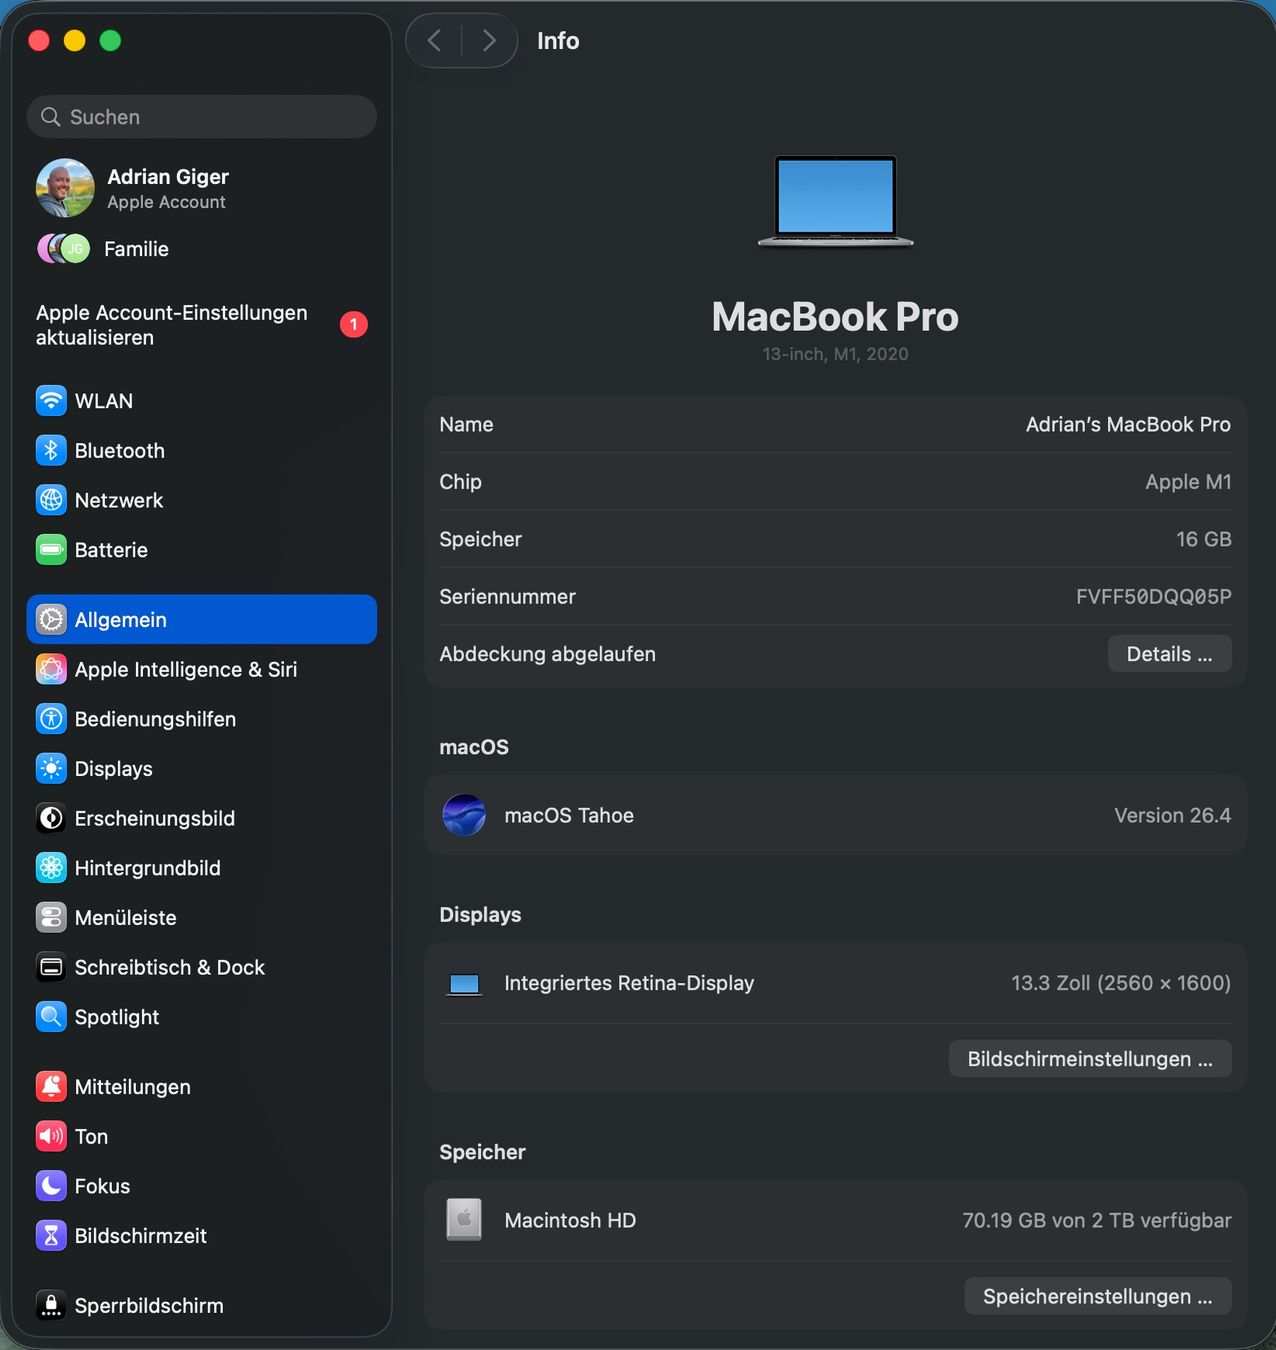Click the Bluetooth icon in the sidebar
Screen dimensions: 1276x1350
point(51,451)
